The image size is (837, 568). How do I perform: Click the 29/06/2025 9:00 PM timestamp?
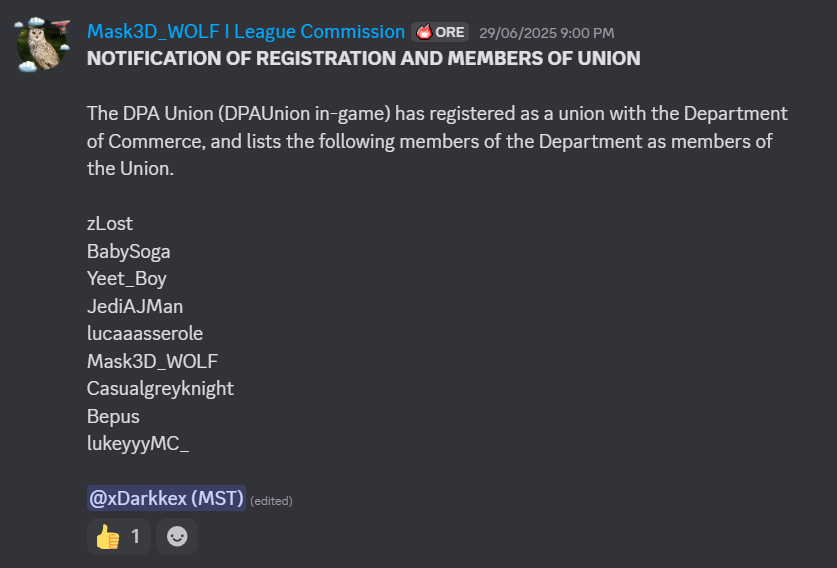click(x=547, y=33)
